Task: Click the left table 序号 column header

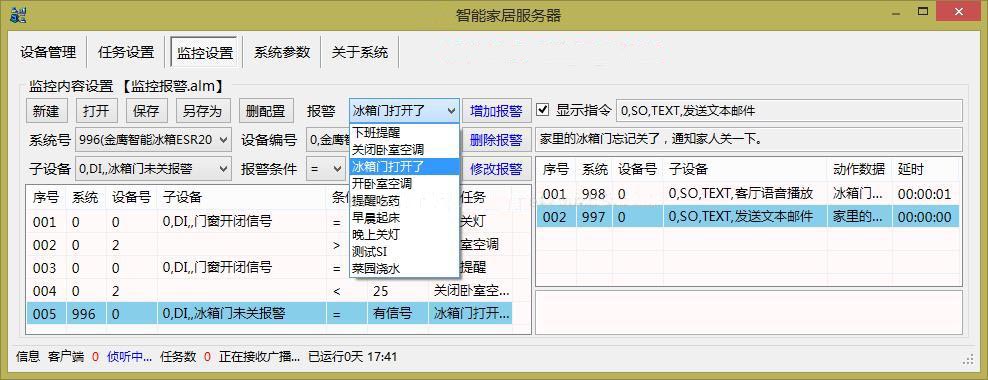Action: pyautogui.click(x=46, y=197)
